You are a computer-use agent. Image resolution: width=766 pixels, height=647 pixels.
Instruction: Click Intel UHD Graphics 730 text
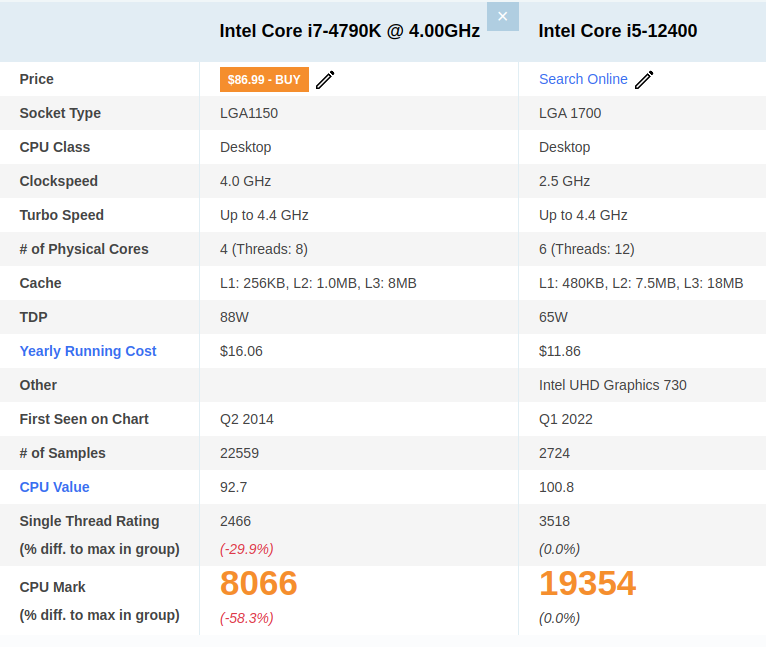pyautogui.click(x=613, y=385)
